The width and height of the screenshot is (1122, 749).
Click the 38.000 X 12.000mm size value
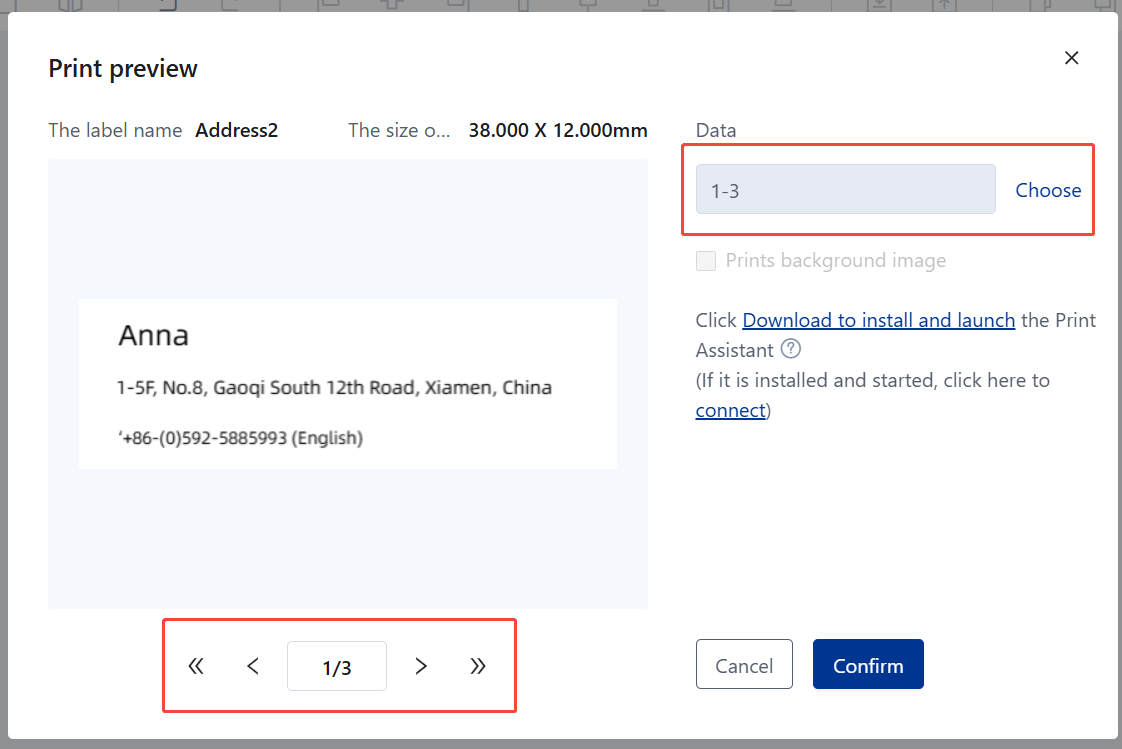[557, 130]
